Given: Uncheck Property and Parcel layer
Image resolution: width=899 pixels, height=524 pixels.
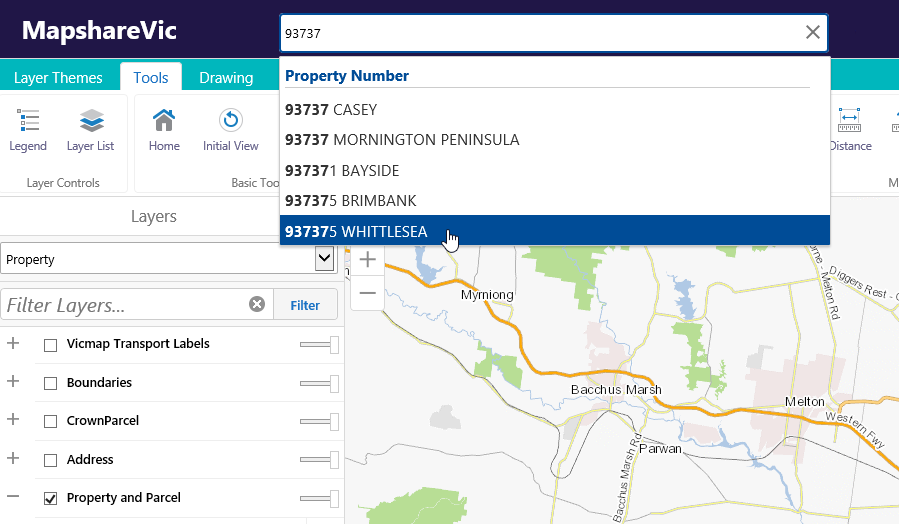Looking at the screenshot, I should pos(50,499).
